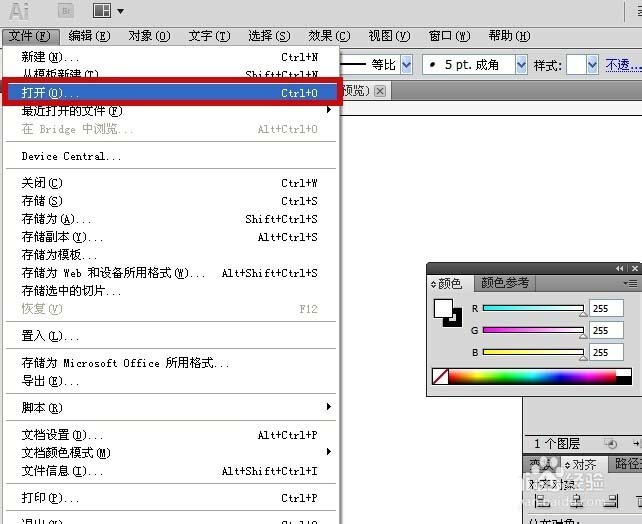Click the horizontal align left icon

(x=542, y=501)
